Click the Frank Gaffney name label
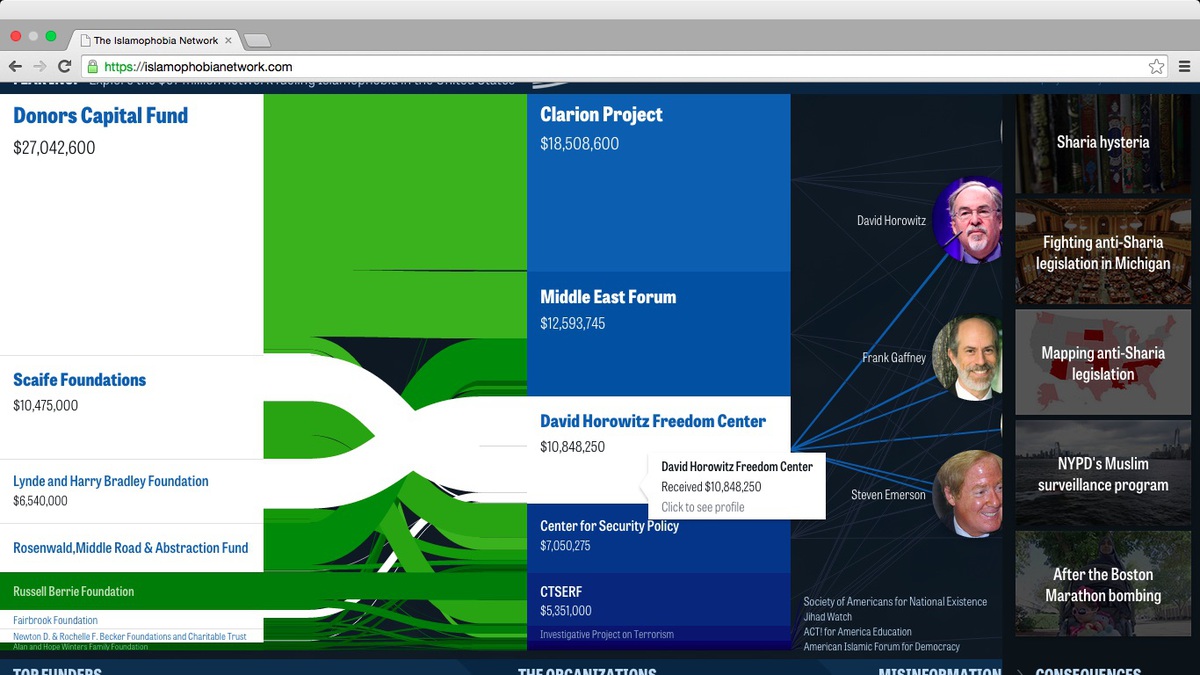Screen dimensions: 1200x675 [894, 357]
